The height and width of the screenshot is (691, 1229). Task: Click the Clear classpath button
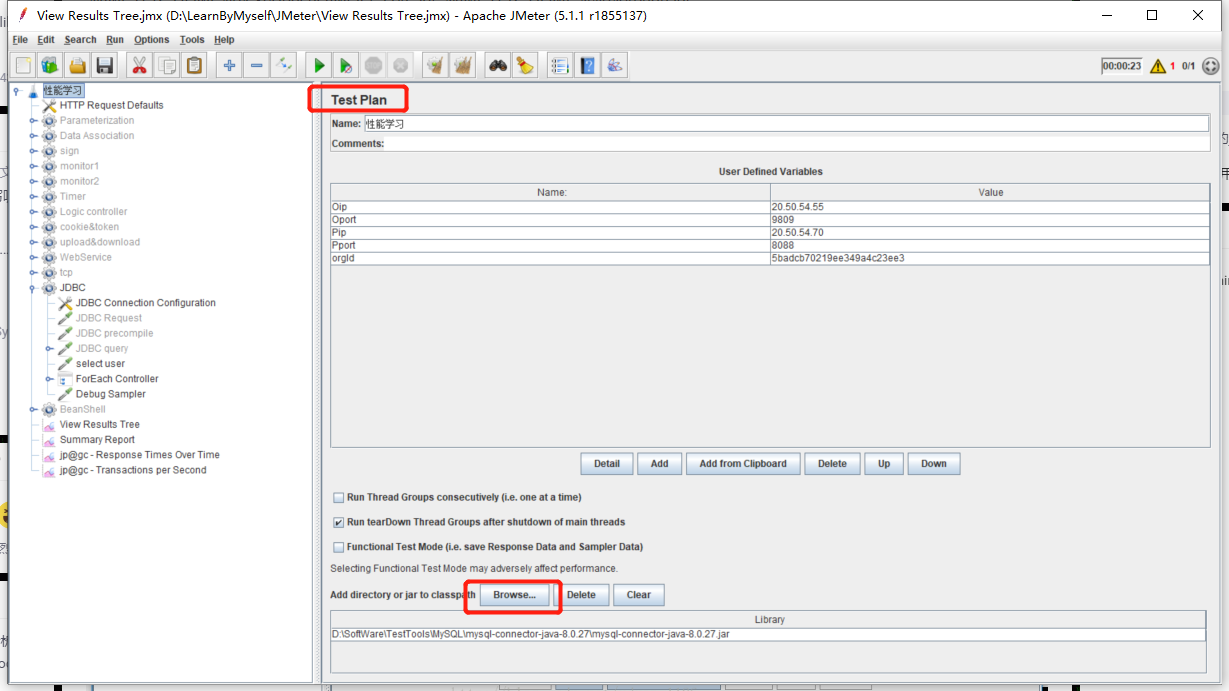639,595
